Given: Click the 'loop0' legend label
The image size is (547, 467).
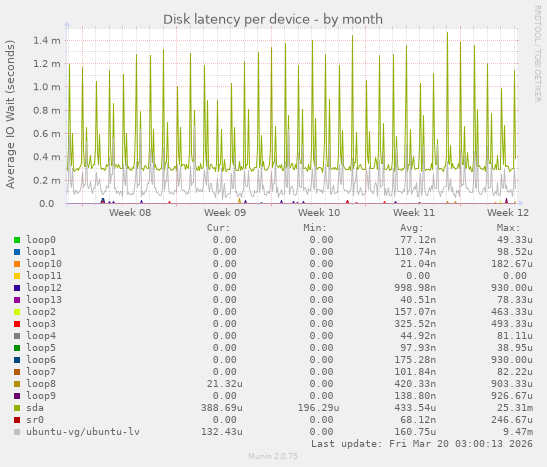Looking at the screenshot, I should (x=41, y=240).
